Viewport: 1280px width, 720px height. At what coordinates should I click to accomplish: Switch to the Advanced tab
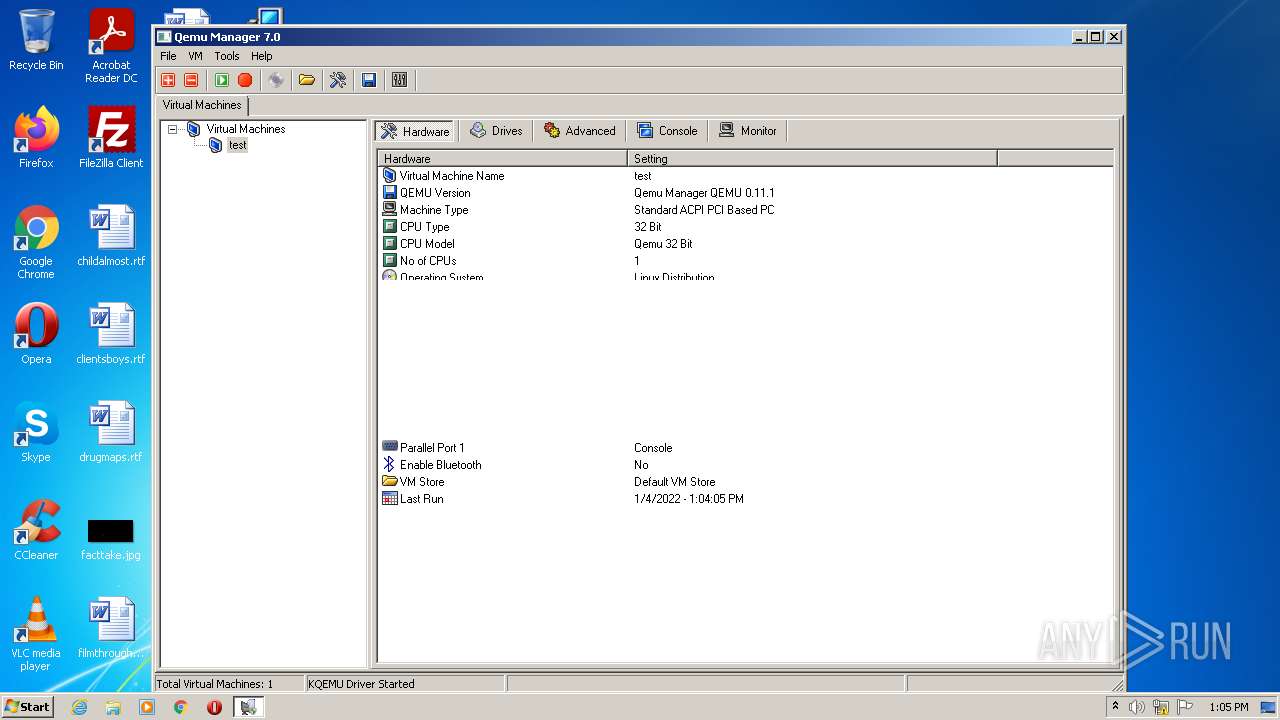click(579, 131)
